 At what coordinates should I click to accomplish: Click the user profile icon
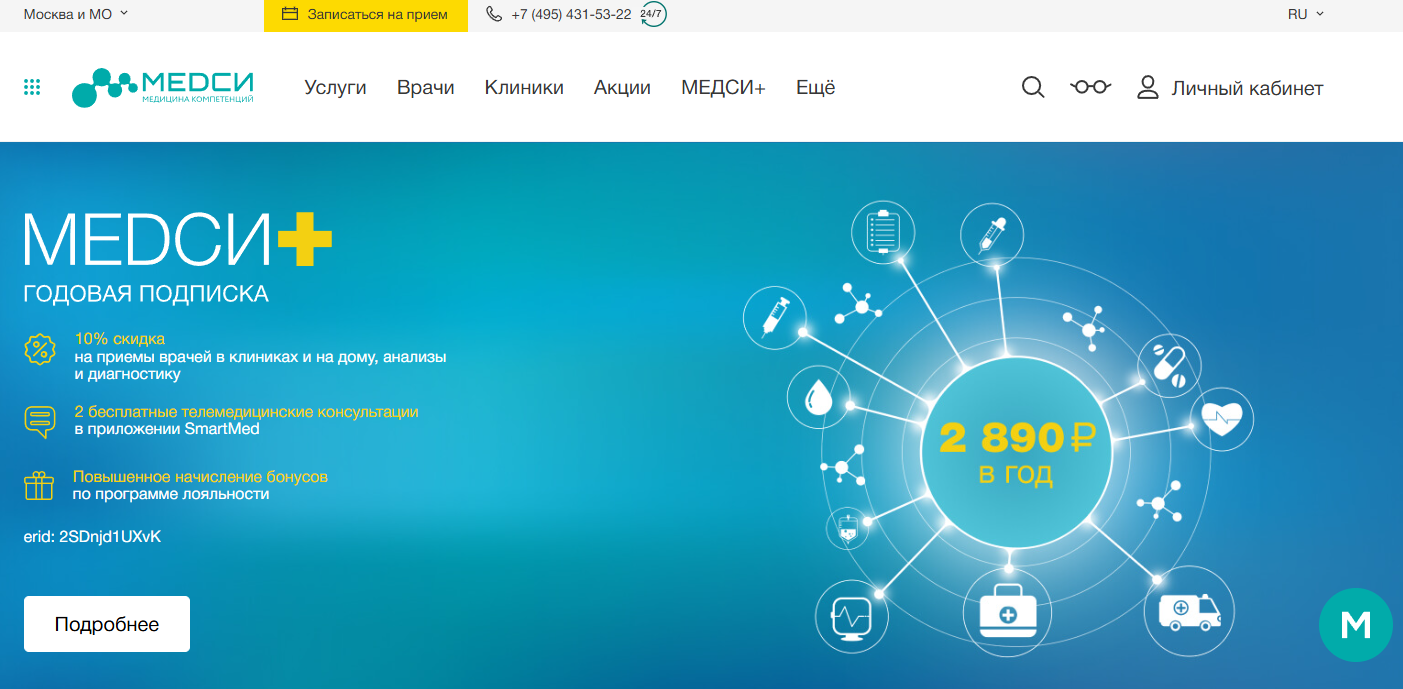tap(1148, 87)
